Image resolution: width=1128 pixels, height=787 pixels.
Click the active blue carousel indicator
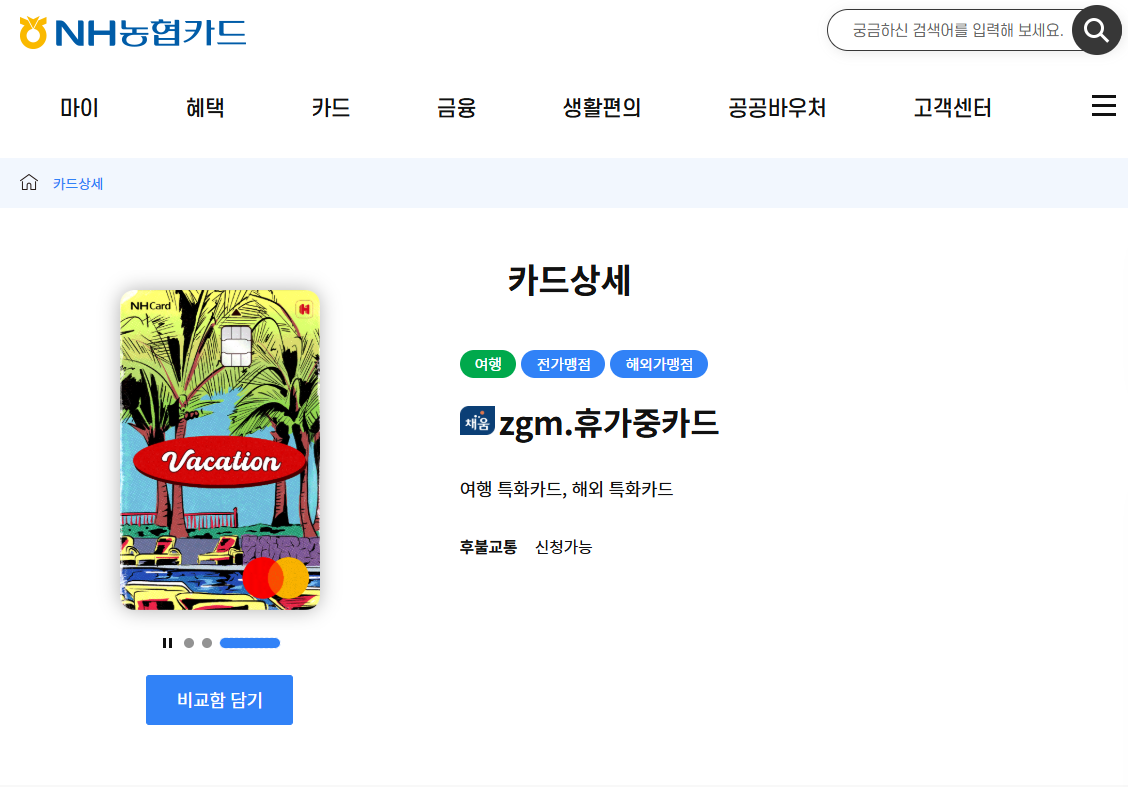pyautogui.click(x=249, y=643)
